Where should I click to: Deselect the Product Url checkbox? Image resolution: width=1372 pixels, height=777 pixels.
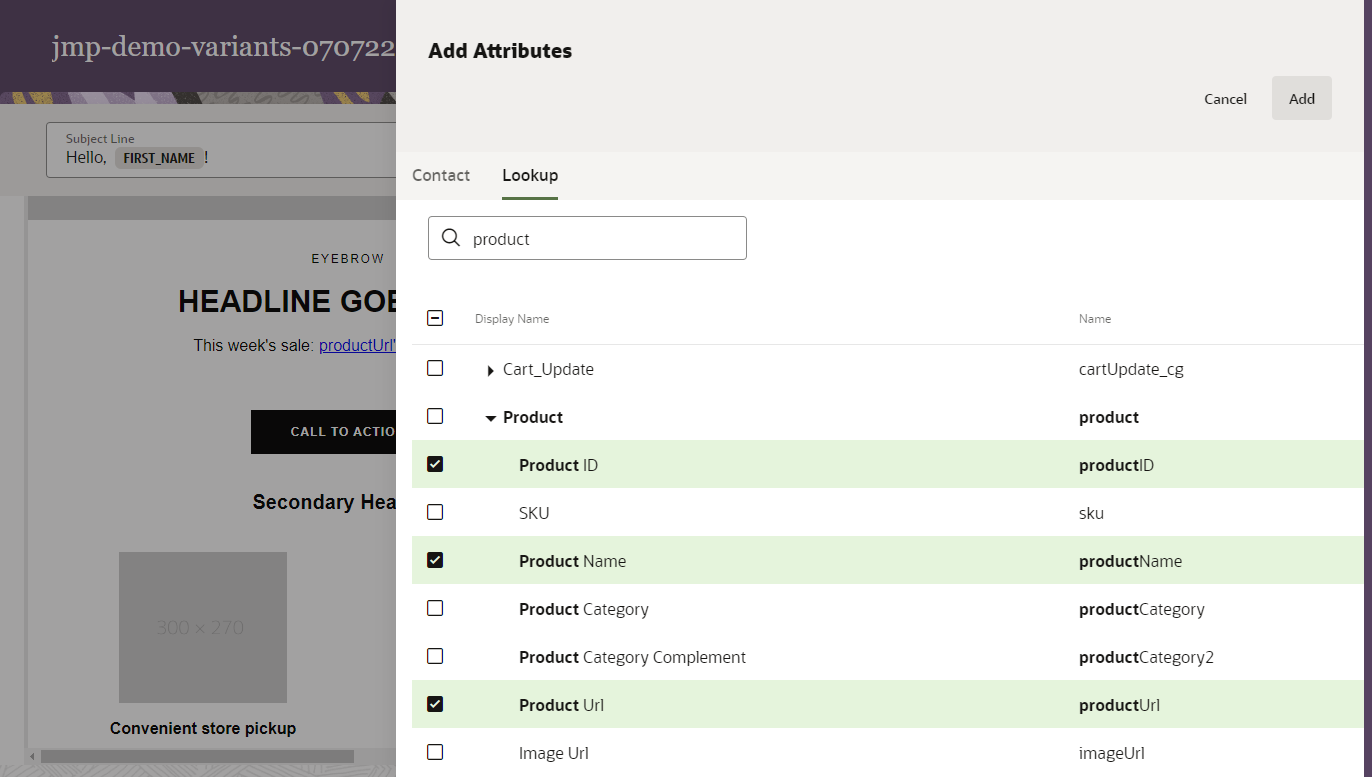pos(435,704)
